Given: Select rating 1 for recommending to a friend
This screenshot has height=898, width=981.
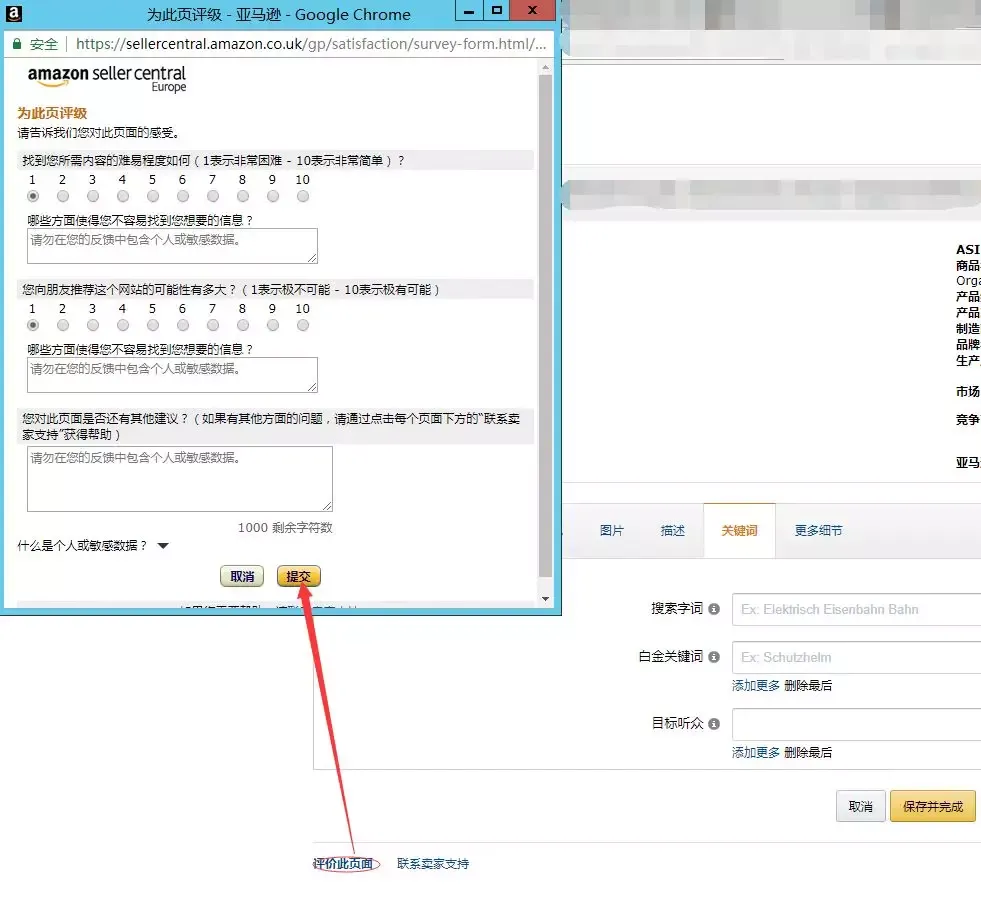Looking at the screenshot, I should [x=33, y=325].
